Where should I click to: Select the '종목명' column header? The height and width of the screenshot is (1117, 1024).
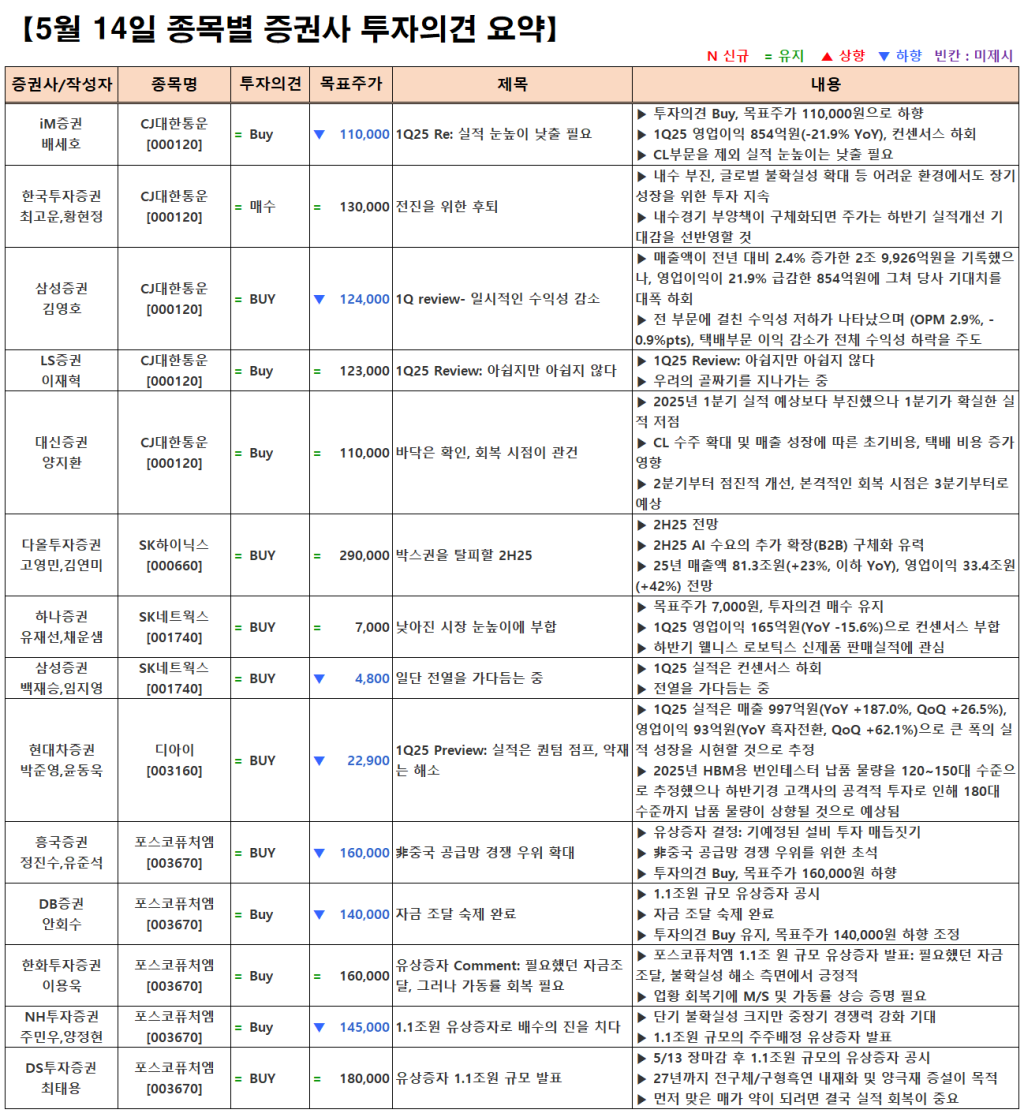pyautogui.click(x=175, y=85)
